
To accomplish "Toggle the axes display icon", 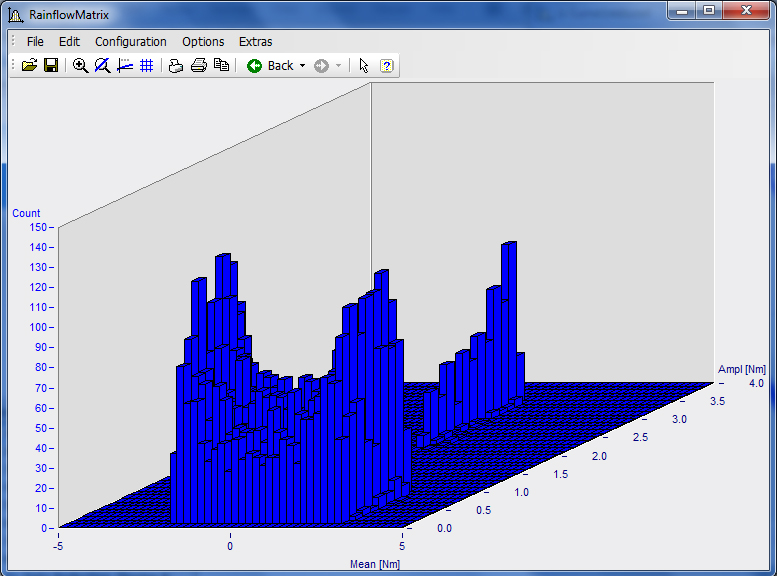I will (x=124, y=65).
